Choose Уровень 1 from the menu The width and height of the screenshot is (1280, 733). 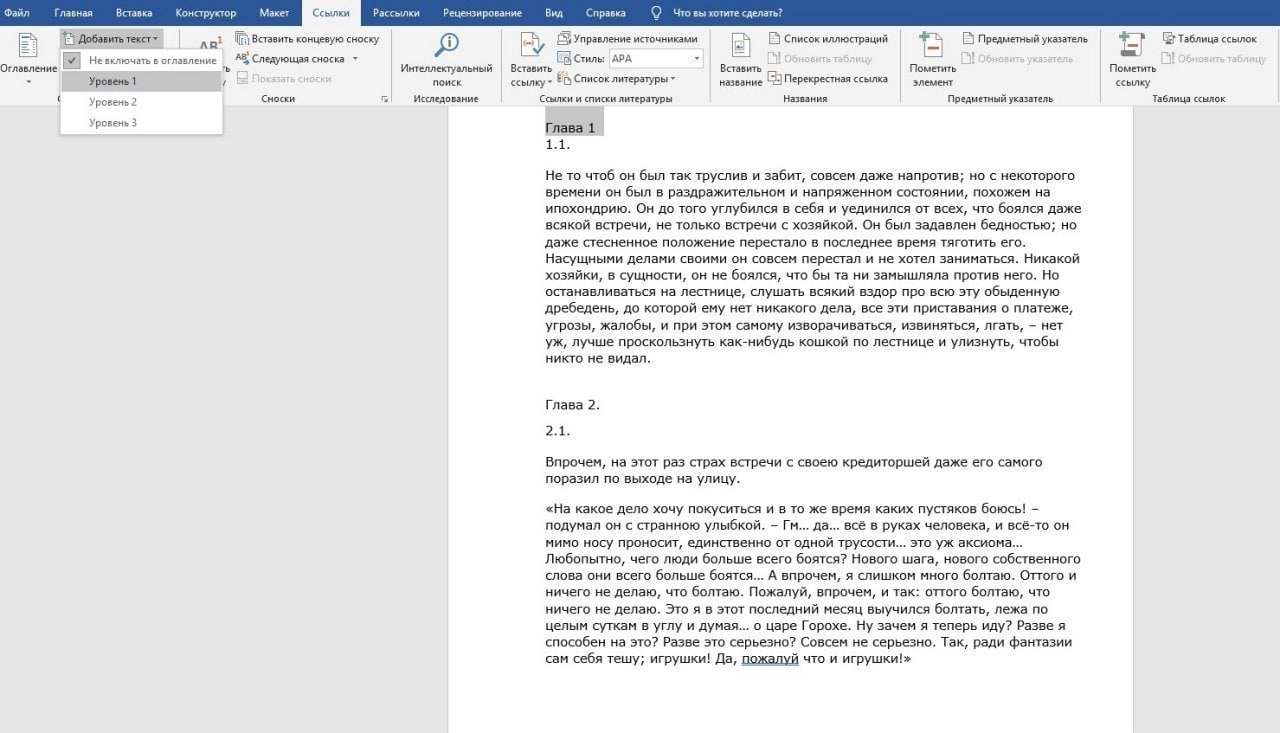tap(141, 81)
